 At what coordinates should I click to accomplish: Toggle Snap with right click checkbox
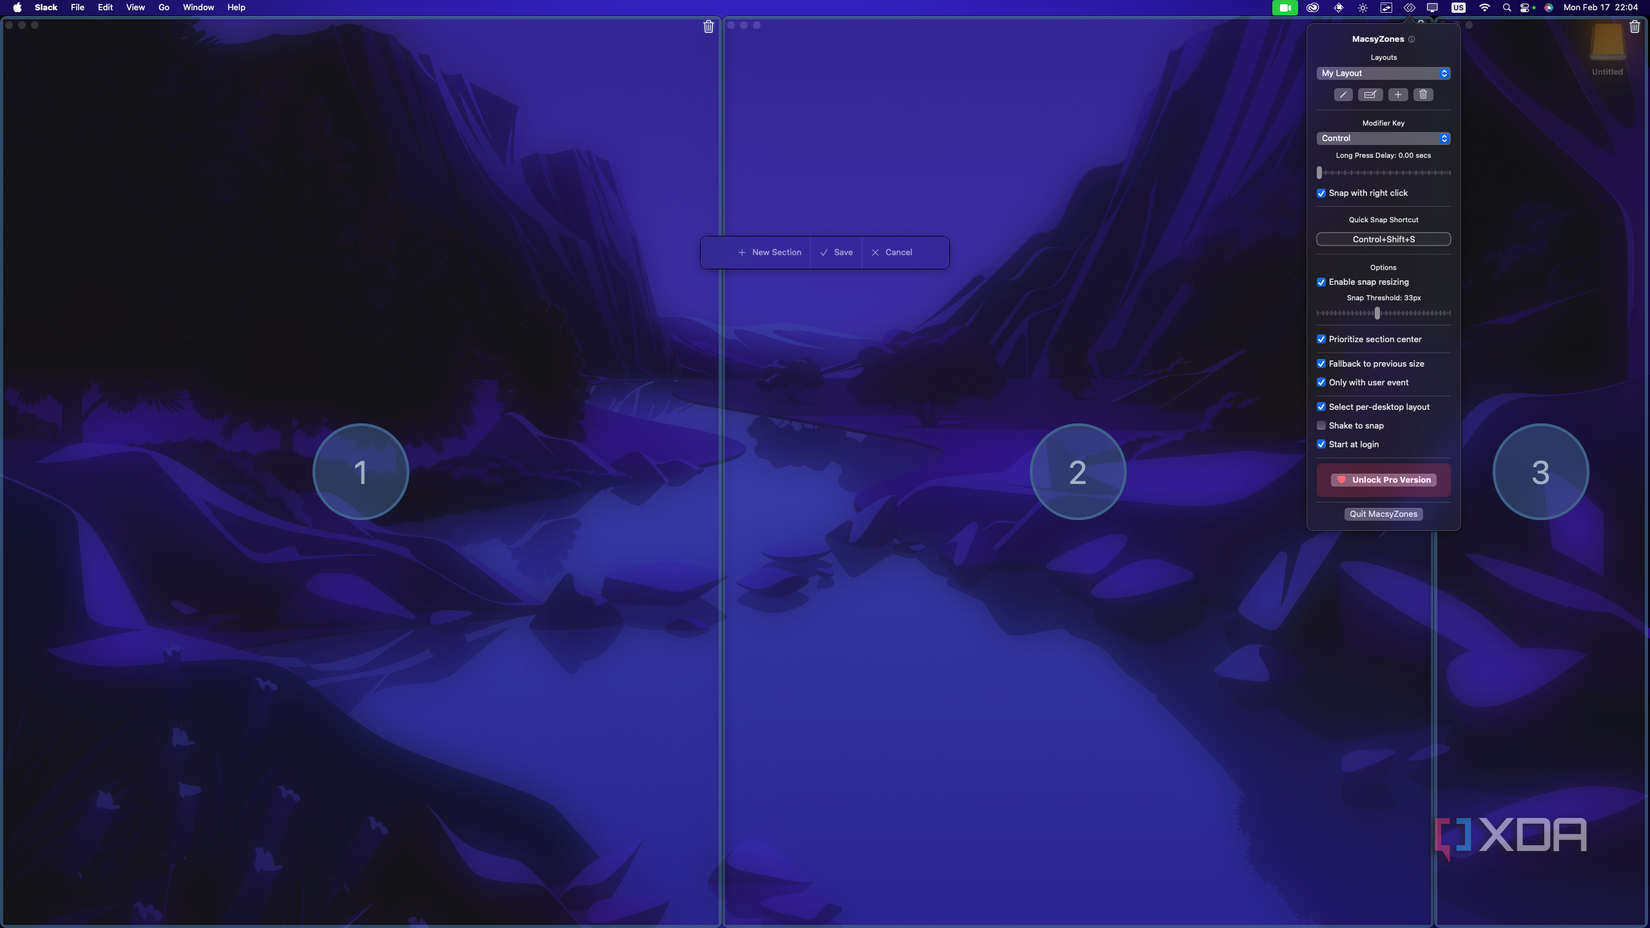[1321, 193]
